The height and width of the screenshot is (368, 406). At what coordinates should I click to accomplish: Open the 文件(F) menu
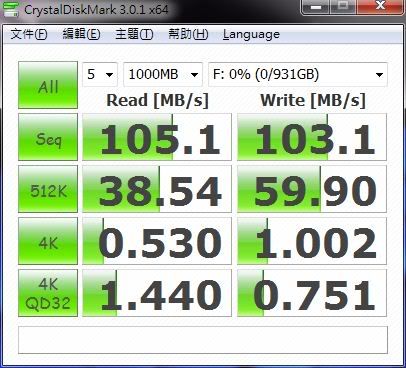pos(29,34)
